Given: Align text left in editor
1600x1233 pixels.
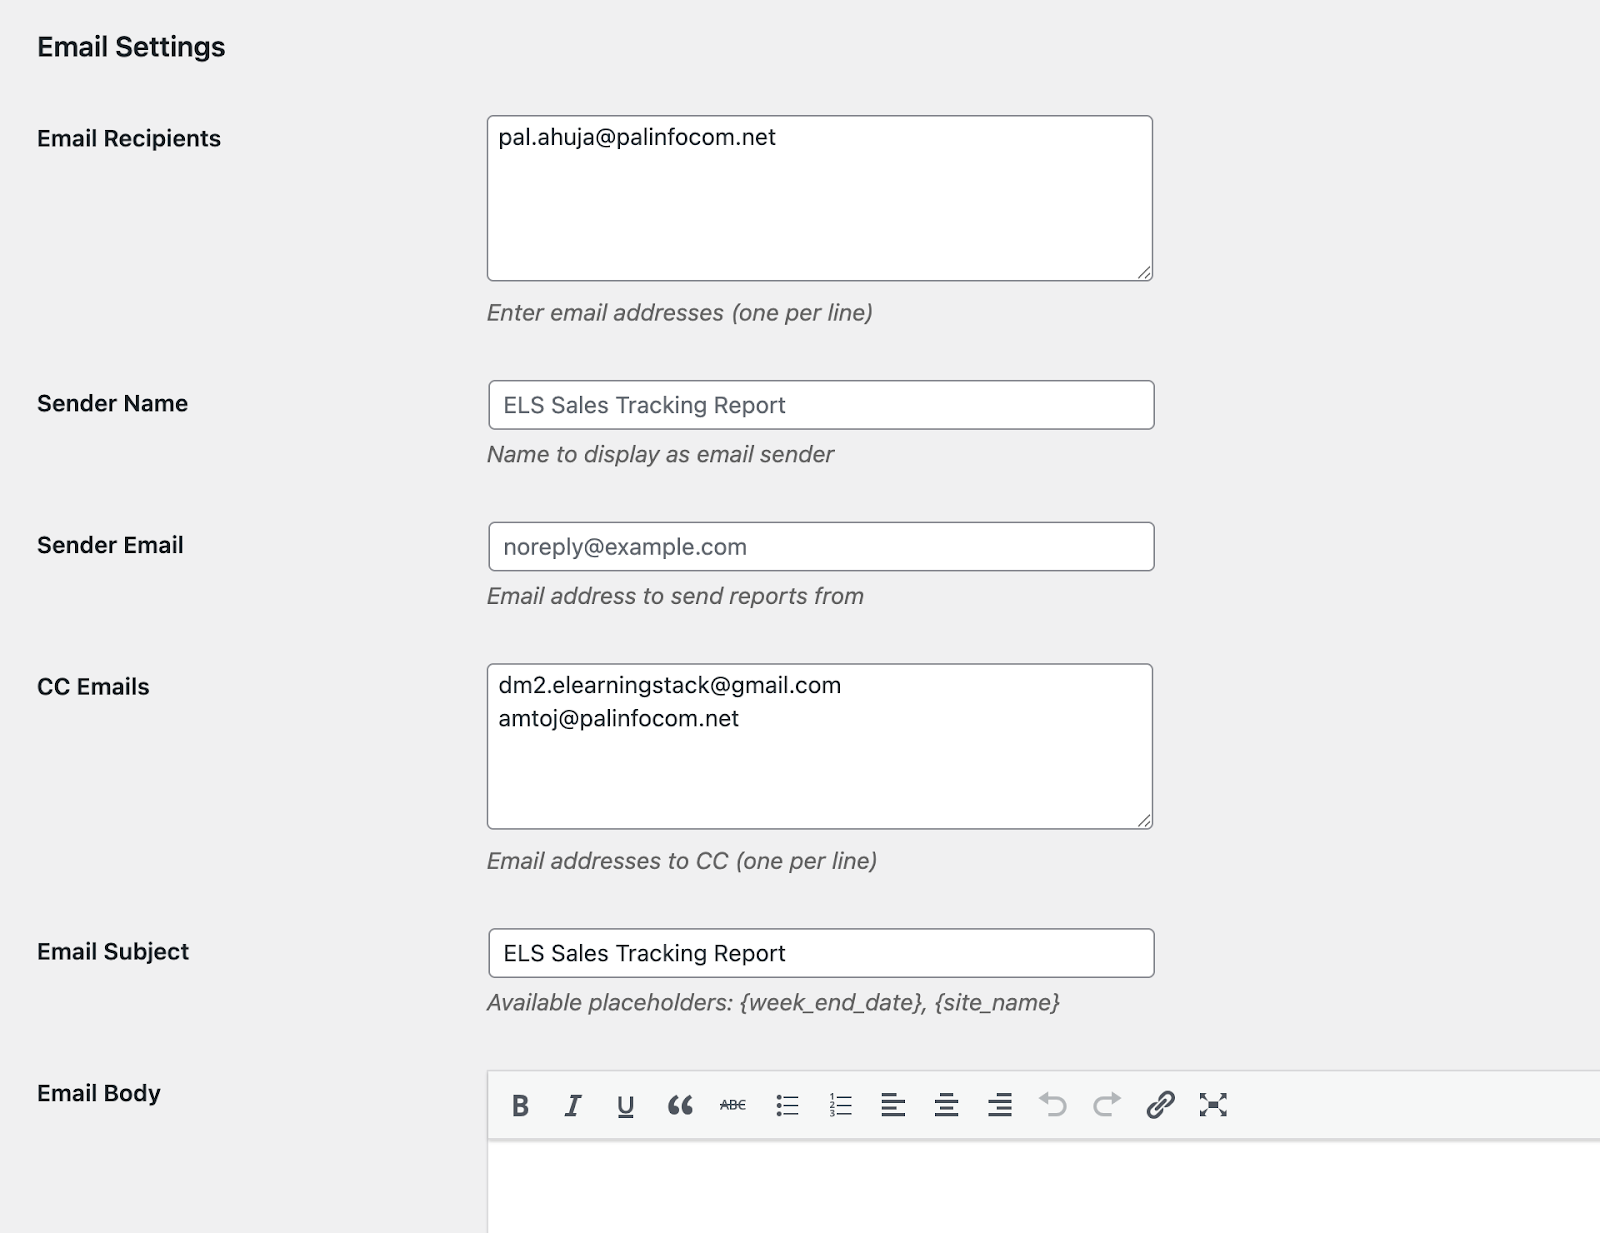Looking at the screenshot, I should pyautogui.click(x=893, y=1105).
